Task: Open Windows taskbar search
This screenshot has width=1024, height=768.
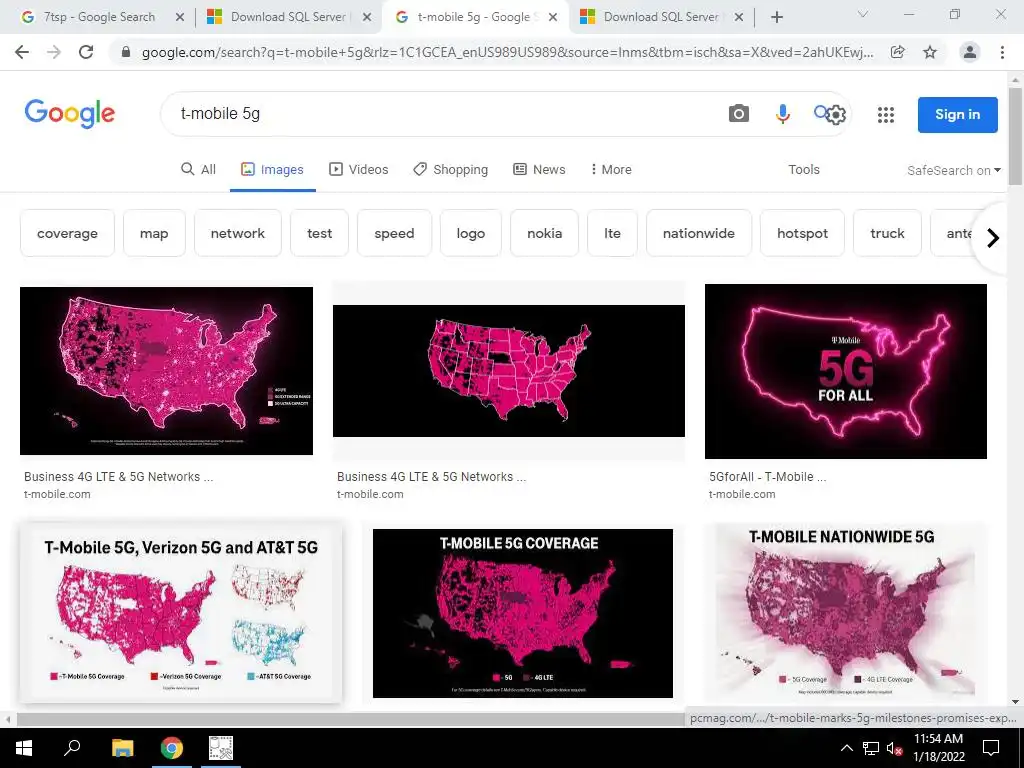Action: click(x=72, y=748)
